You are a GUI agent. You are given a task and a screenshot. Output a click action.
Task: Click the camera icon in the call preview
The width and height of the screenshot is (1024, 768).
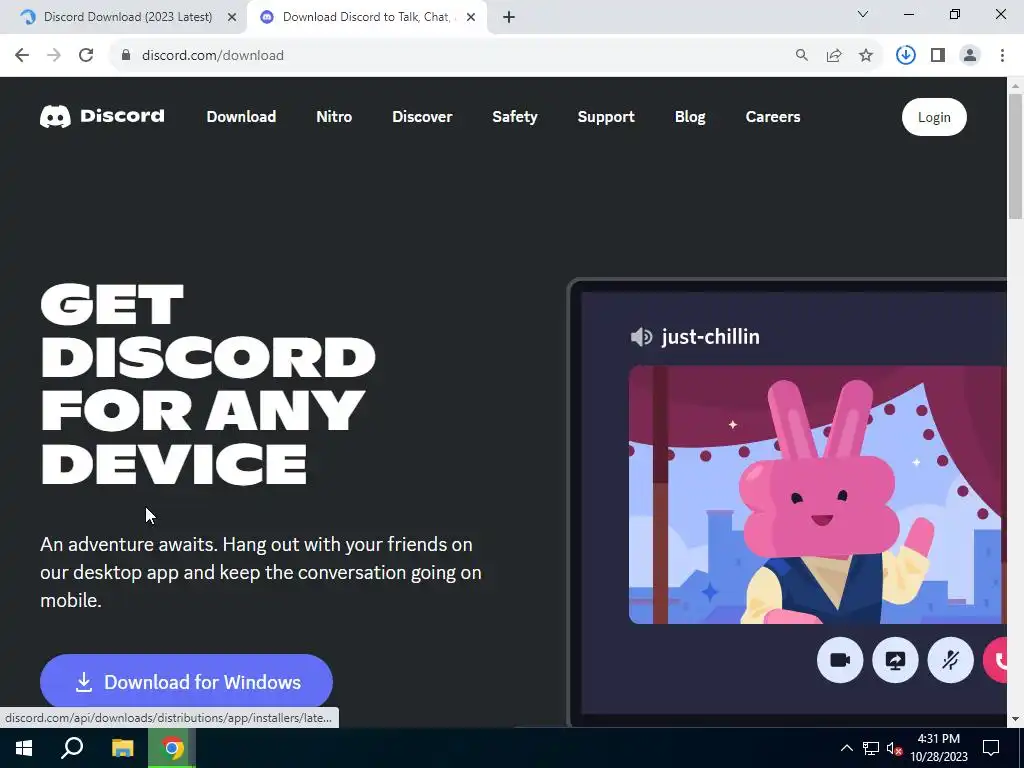(x=840, y=660)
